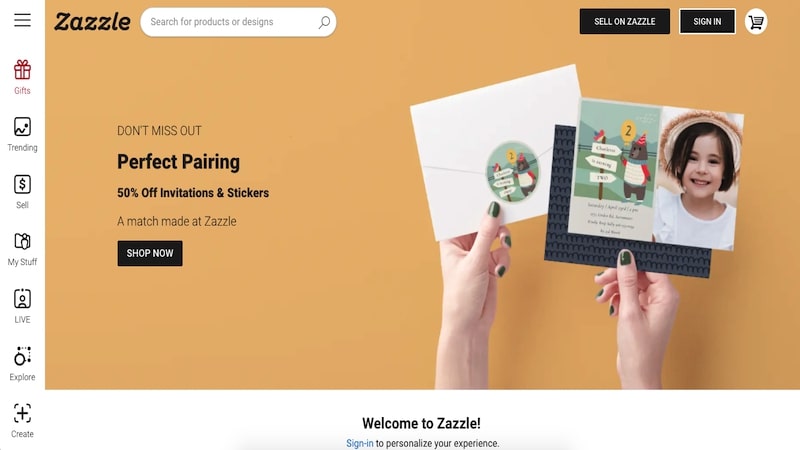
Task: Click the Perfect Pairing headline
Action: [179, 162]
